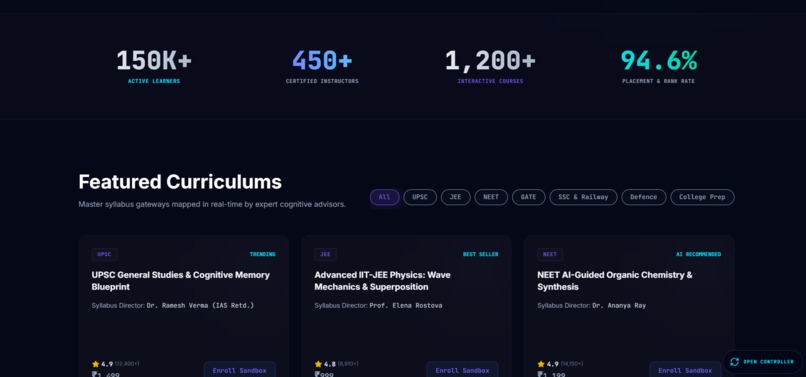Click the ACTIVE LEARNERS label
This screenshot has width=806, height=377.
[154, 81]
